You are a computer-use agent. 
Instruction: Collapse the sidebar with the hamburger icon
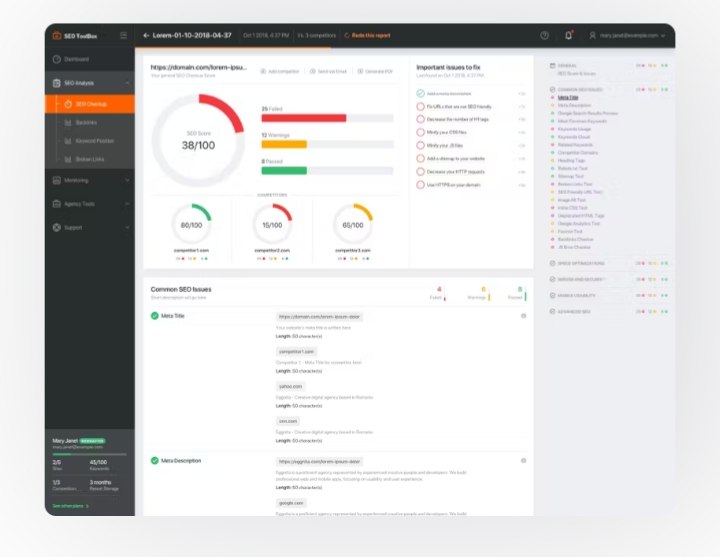123,35
